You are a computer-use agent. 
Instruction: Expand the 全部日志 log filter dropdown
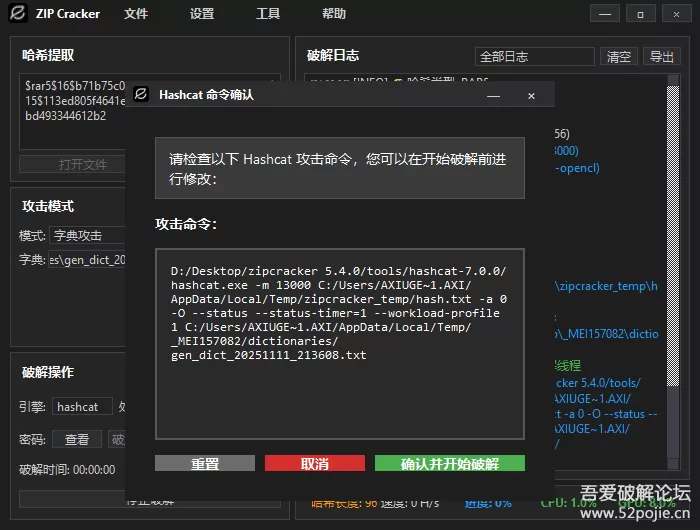[534, 57]
